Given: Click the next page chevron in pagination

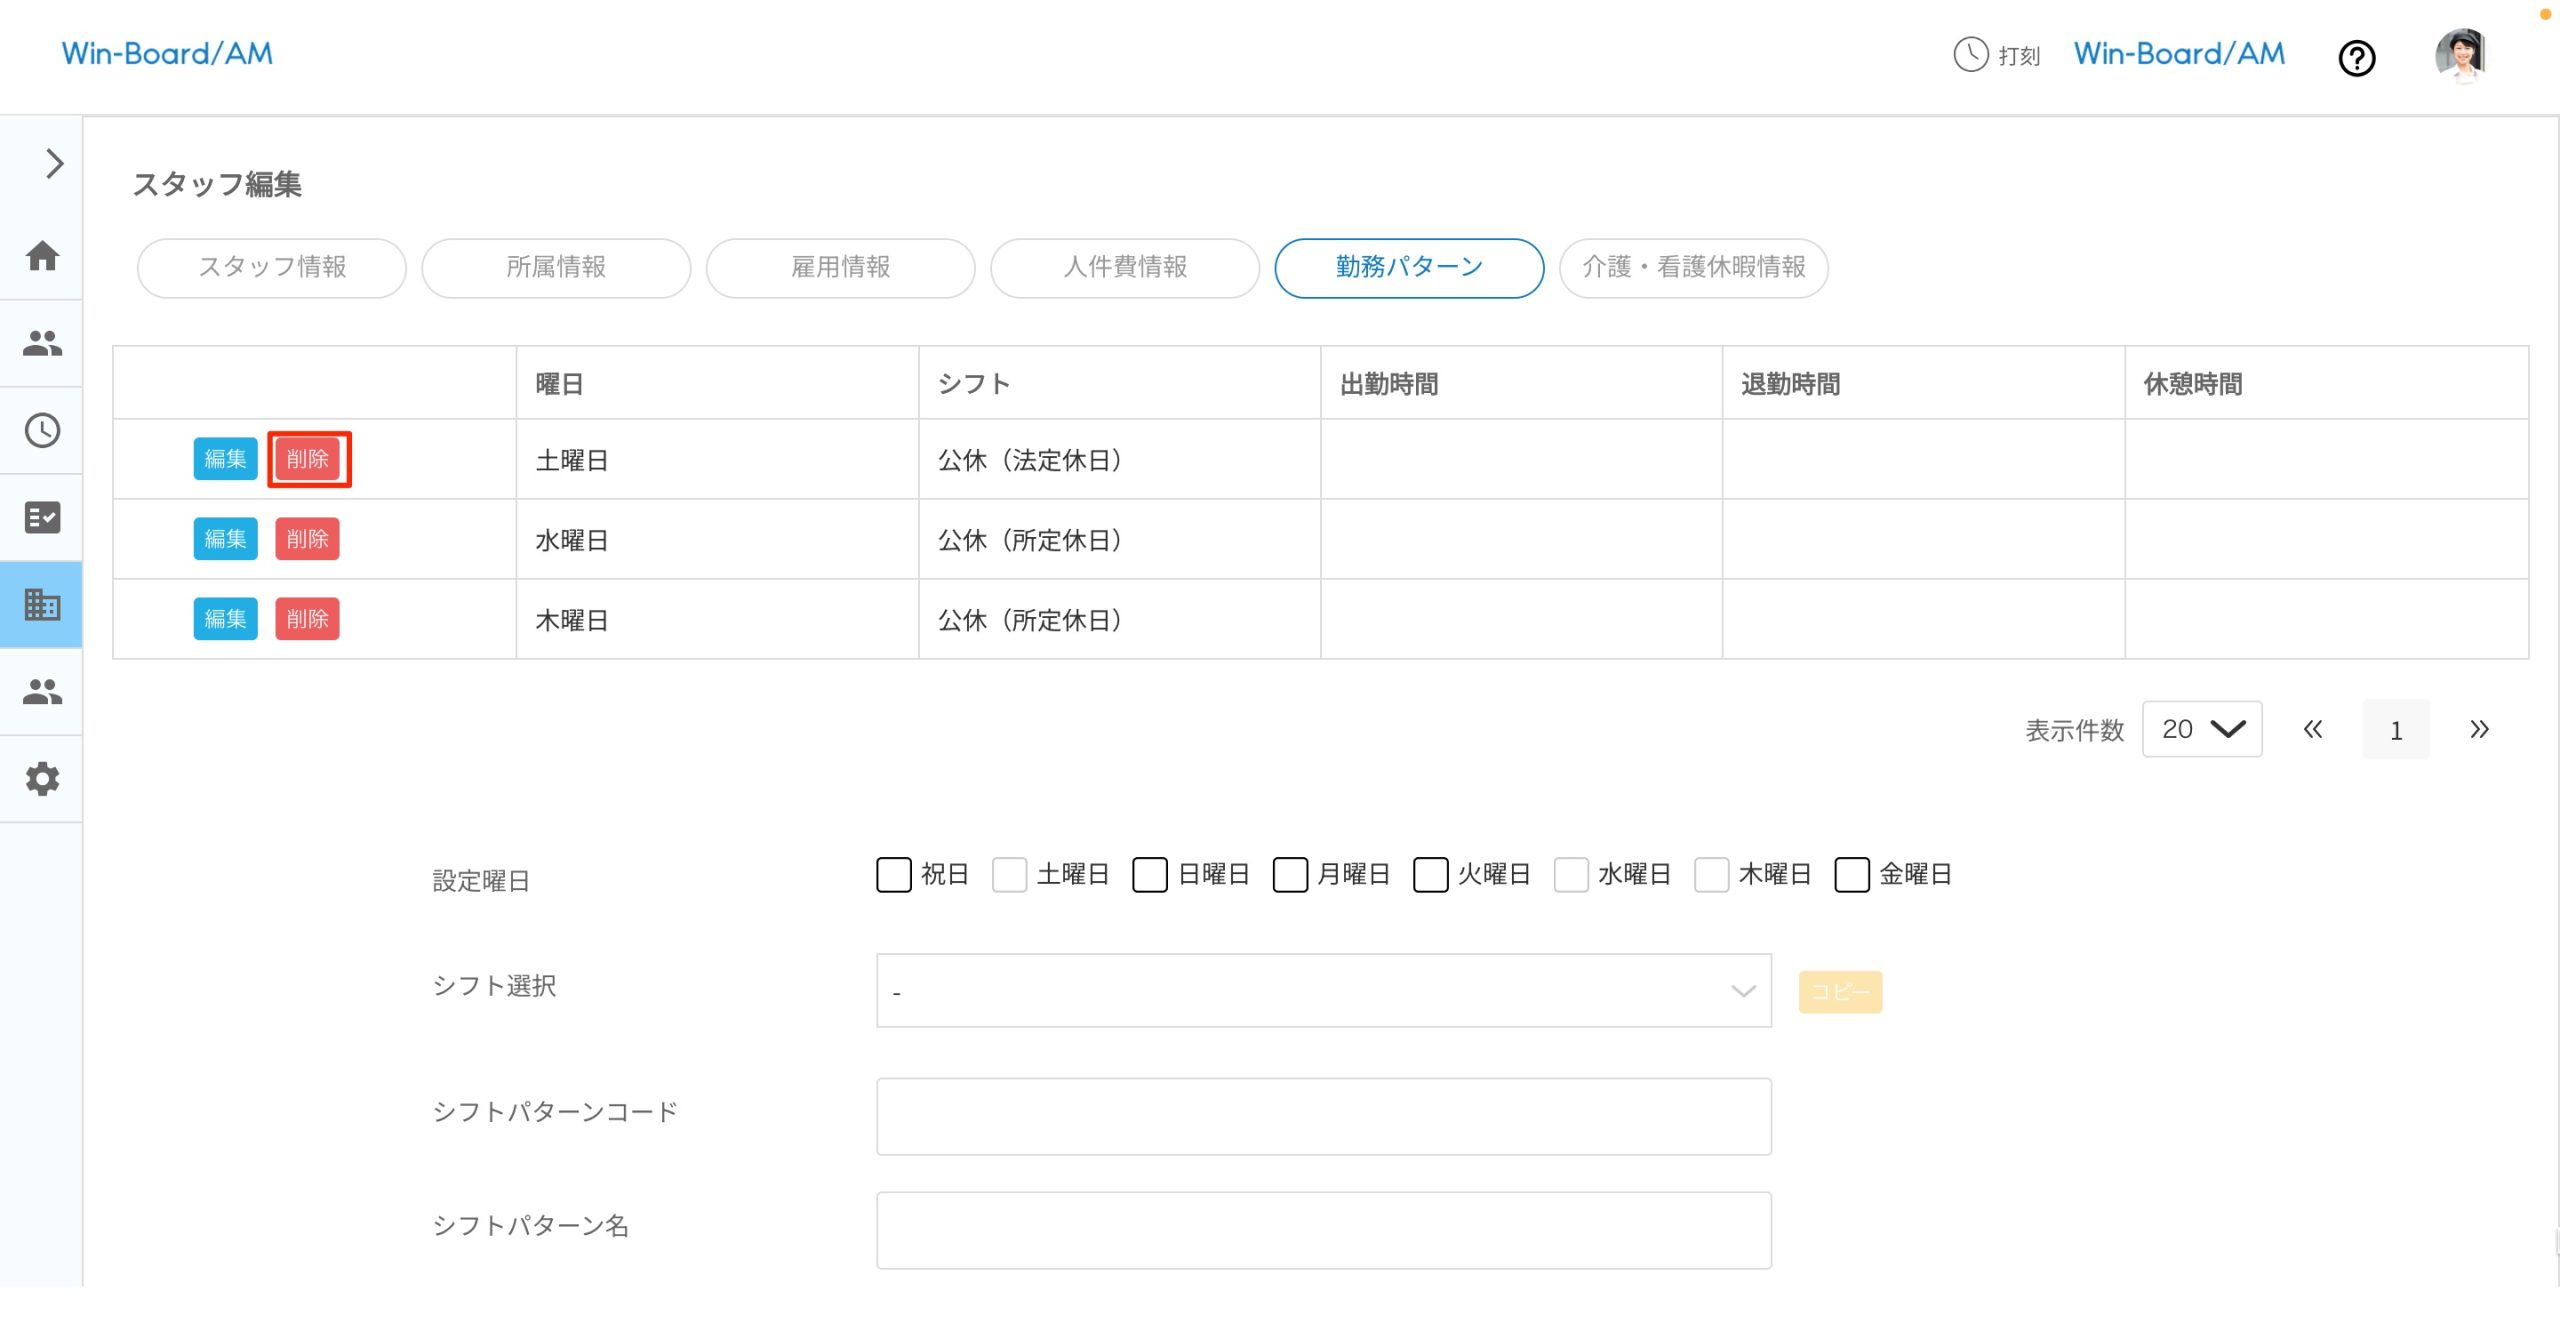Looking at the screenshot, I should [x=2479, y=729].
